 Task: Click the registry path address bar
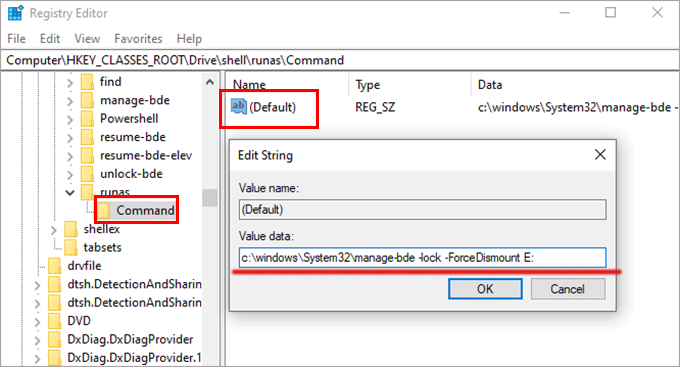(340, 60)
